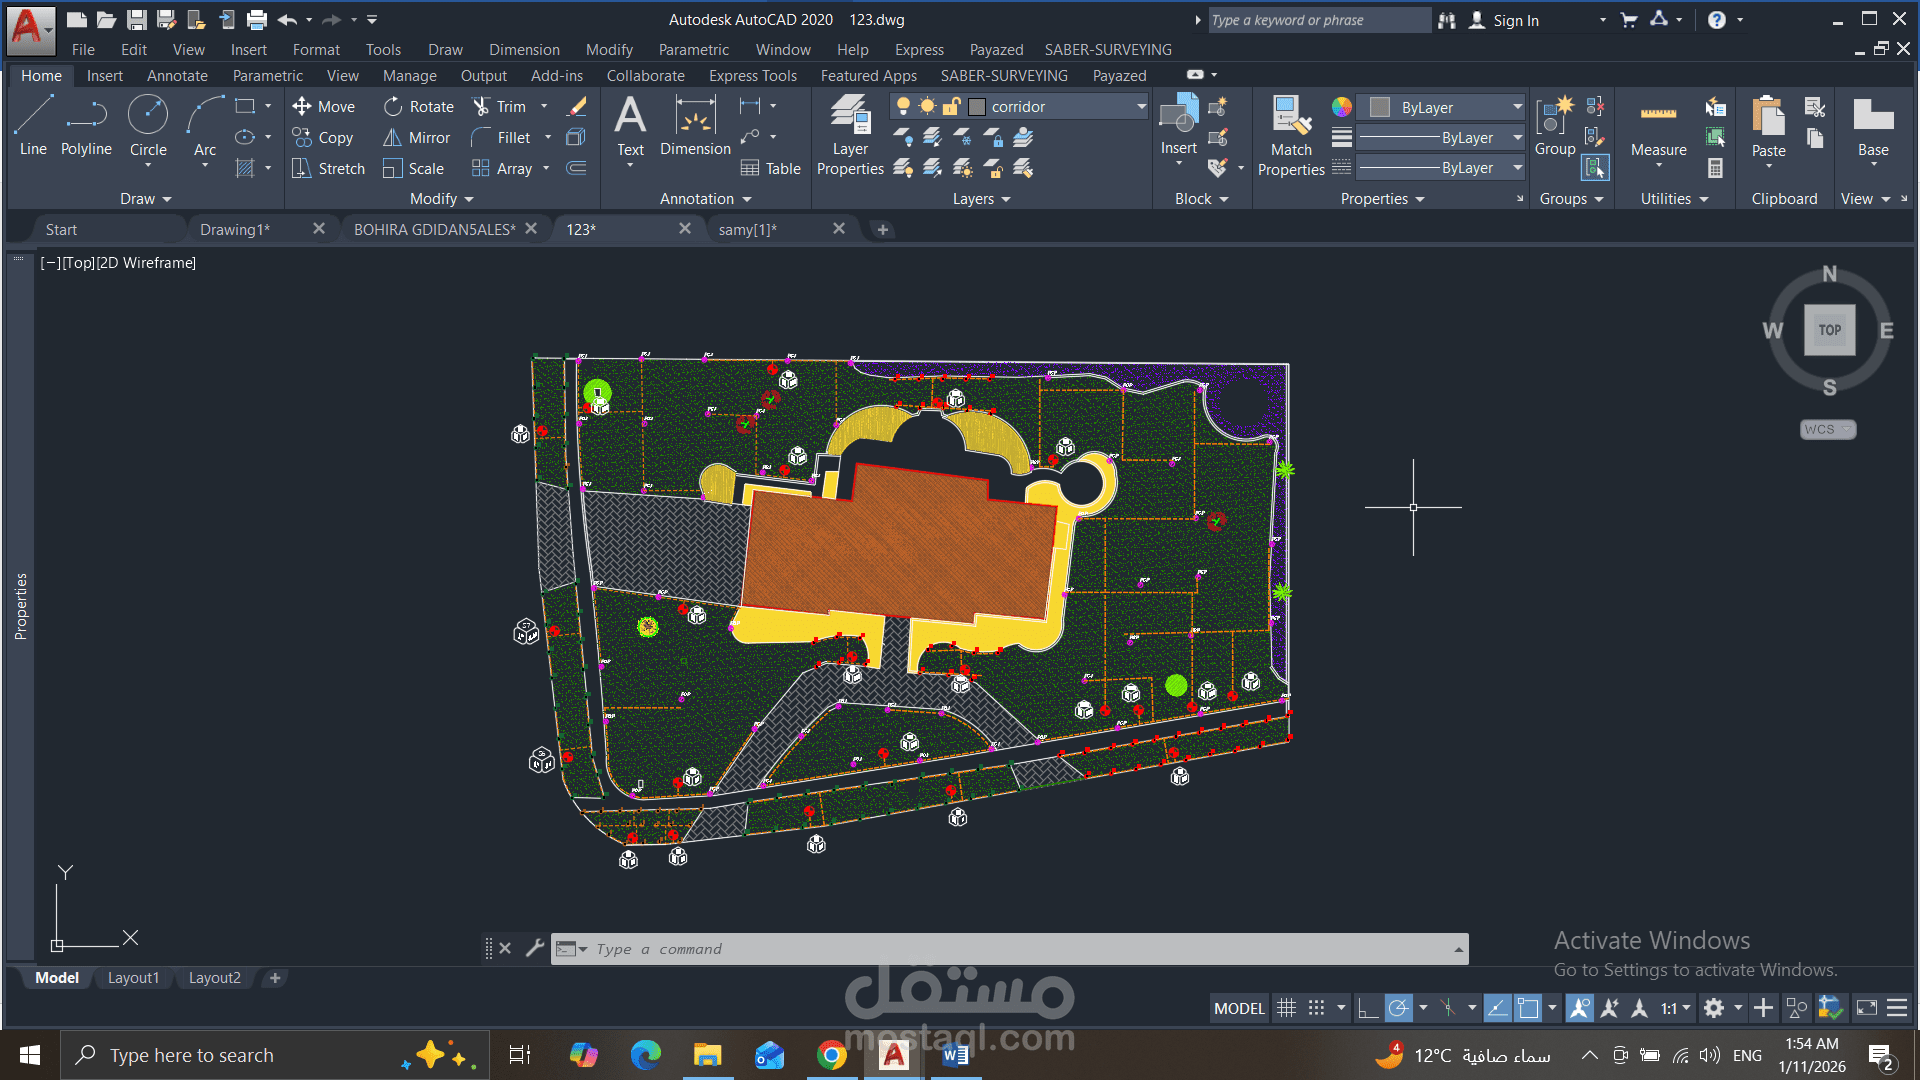1920x1080 pixels.
Task: Click the ByLayer object color swatch
Action: point(1380,107)
